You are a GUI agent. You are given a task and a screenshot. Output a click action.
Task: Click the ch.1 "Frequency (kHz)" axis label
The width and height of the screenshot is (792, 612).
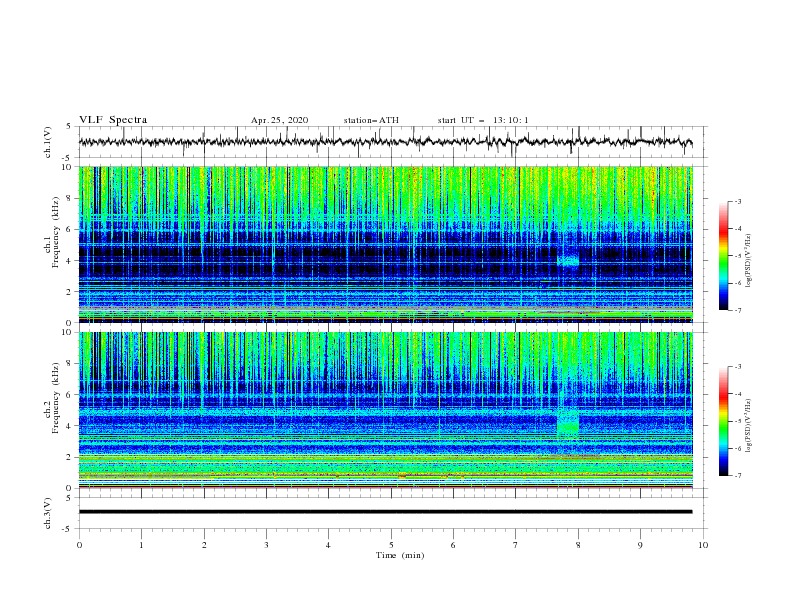point(55,230)
